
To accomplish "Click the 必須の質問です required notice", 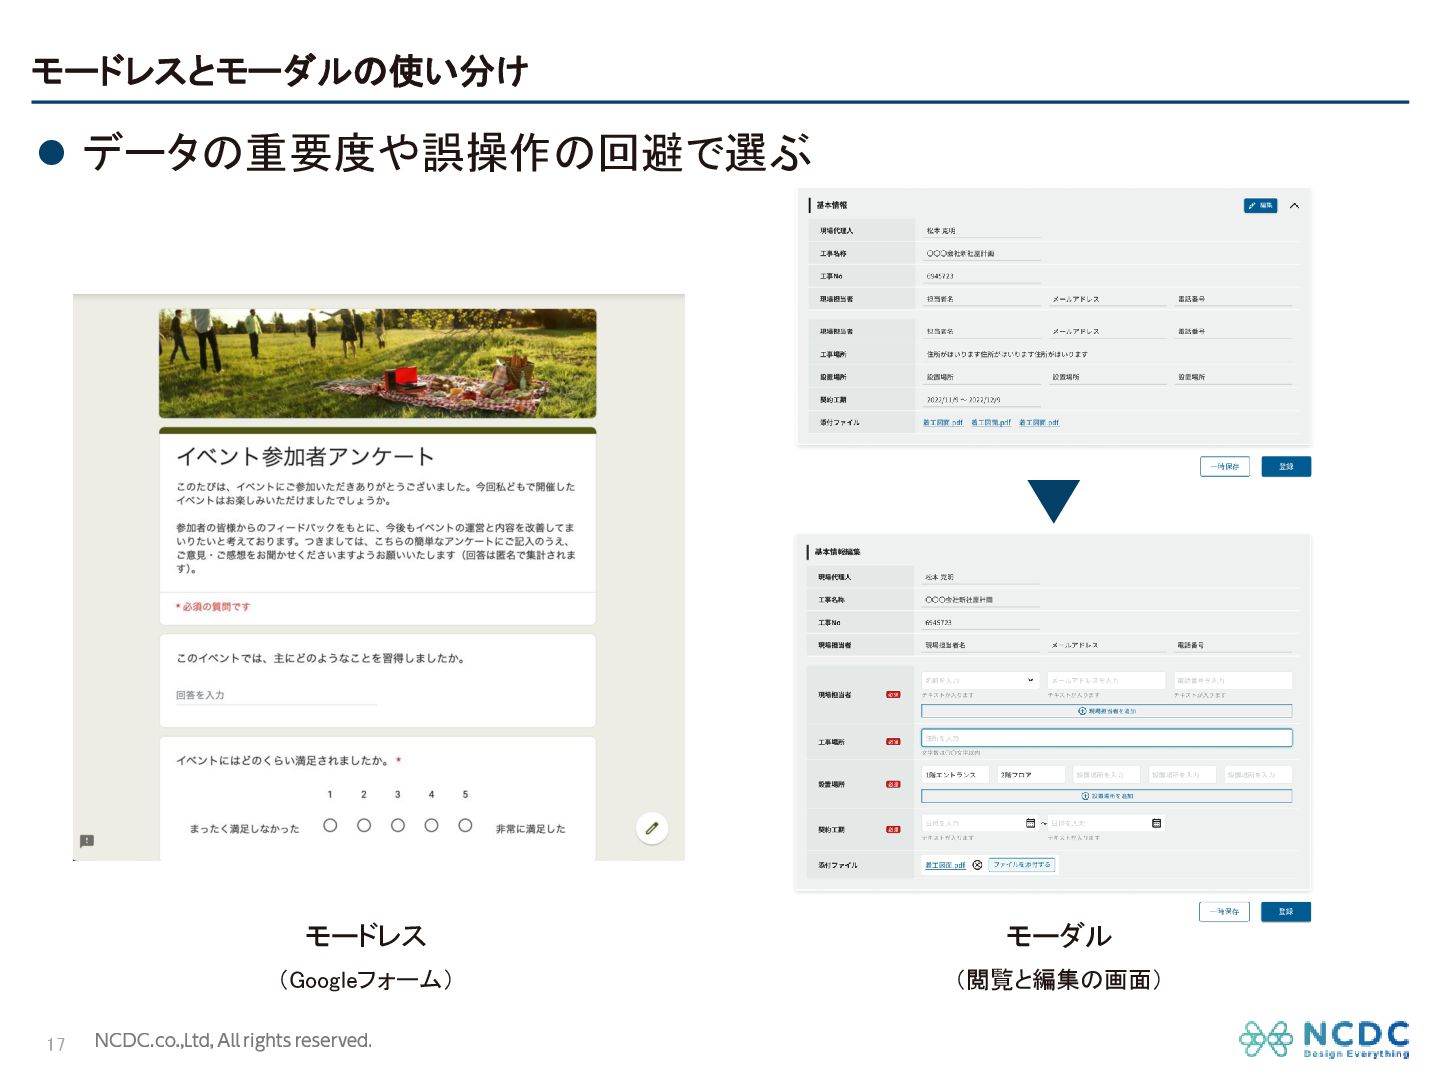I will point(213,607).
